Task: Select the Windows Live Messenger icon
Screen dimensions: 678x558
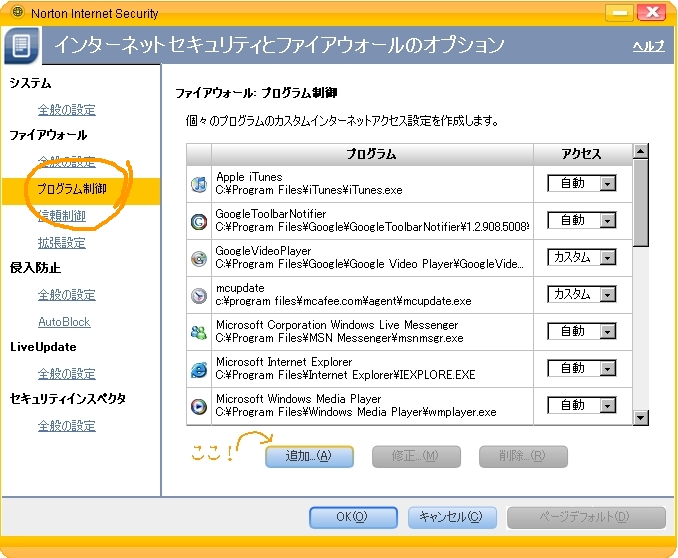Action: 198,332
